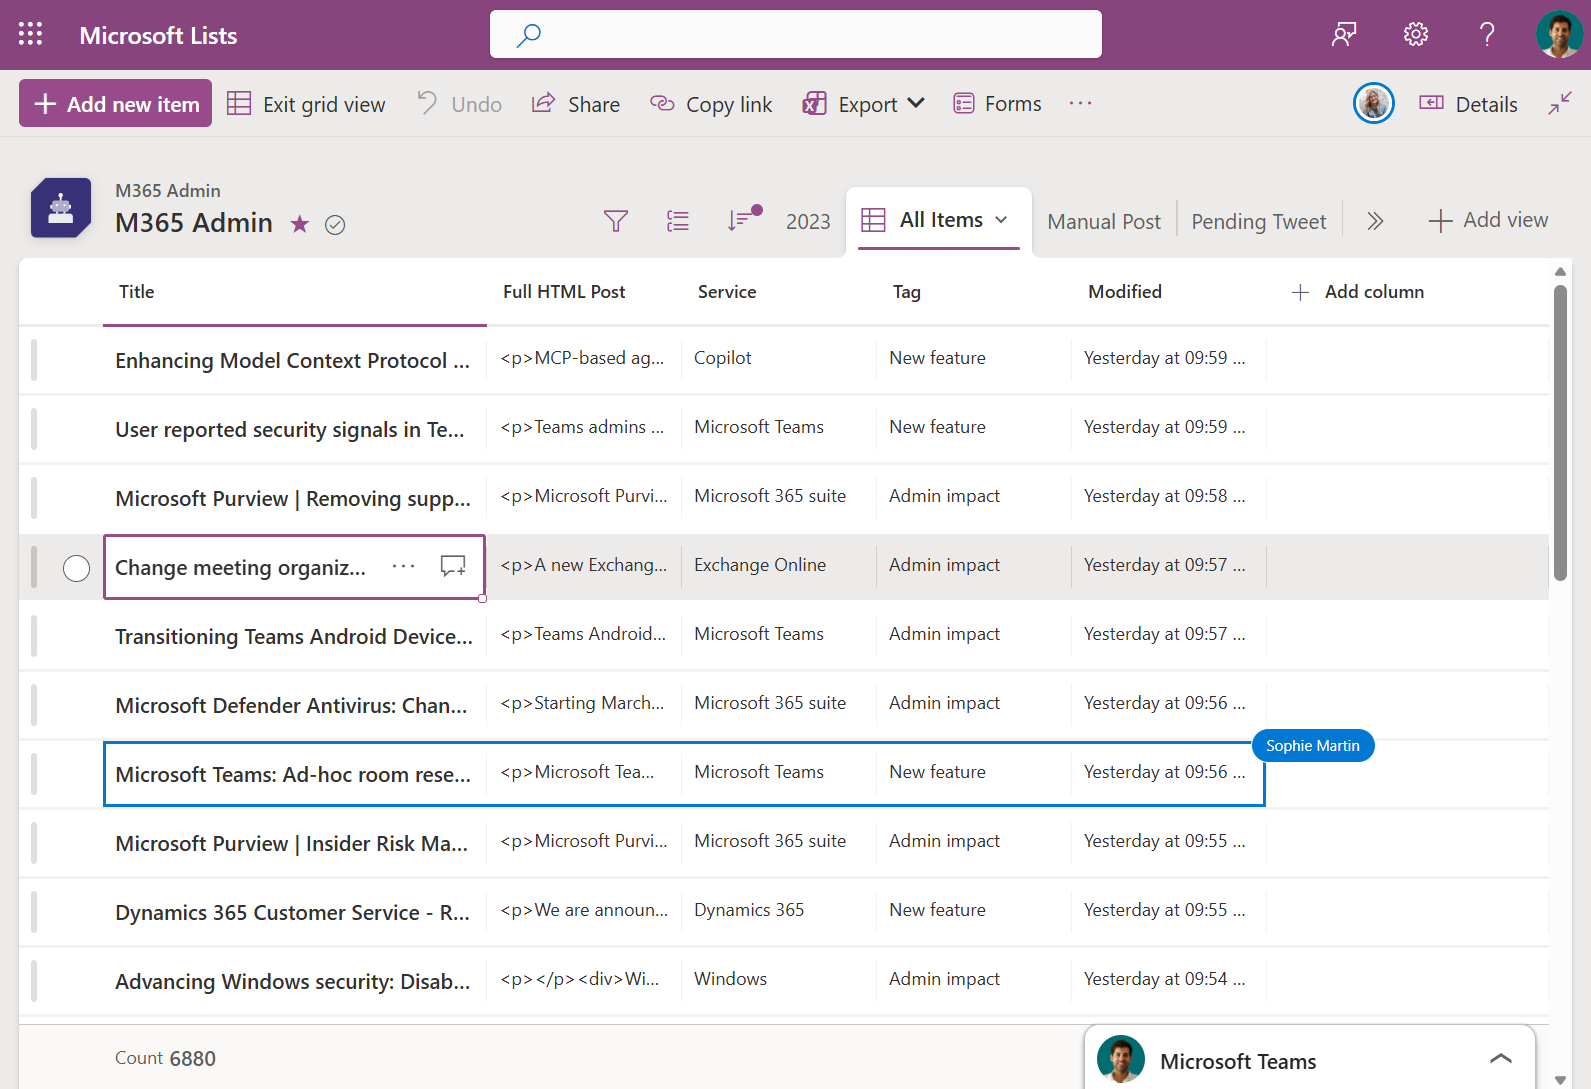Open the Modified column header
Image resolution: width=1591 pixels, height=1089 pixels.
1169,292
